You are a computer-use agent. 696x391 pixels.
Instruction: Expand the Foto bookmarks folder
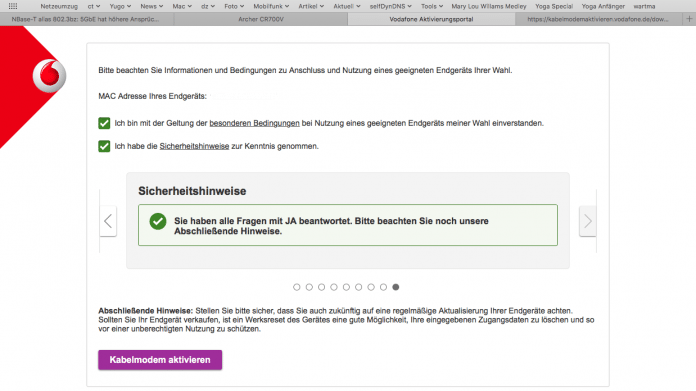[234, 6]
